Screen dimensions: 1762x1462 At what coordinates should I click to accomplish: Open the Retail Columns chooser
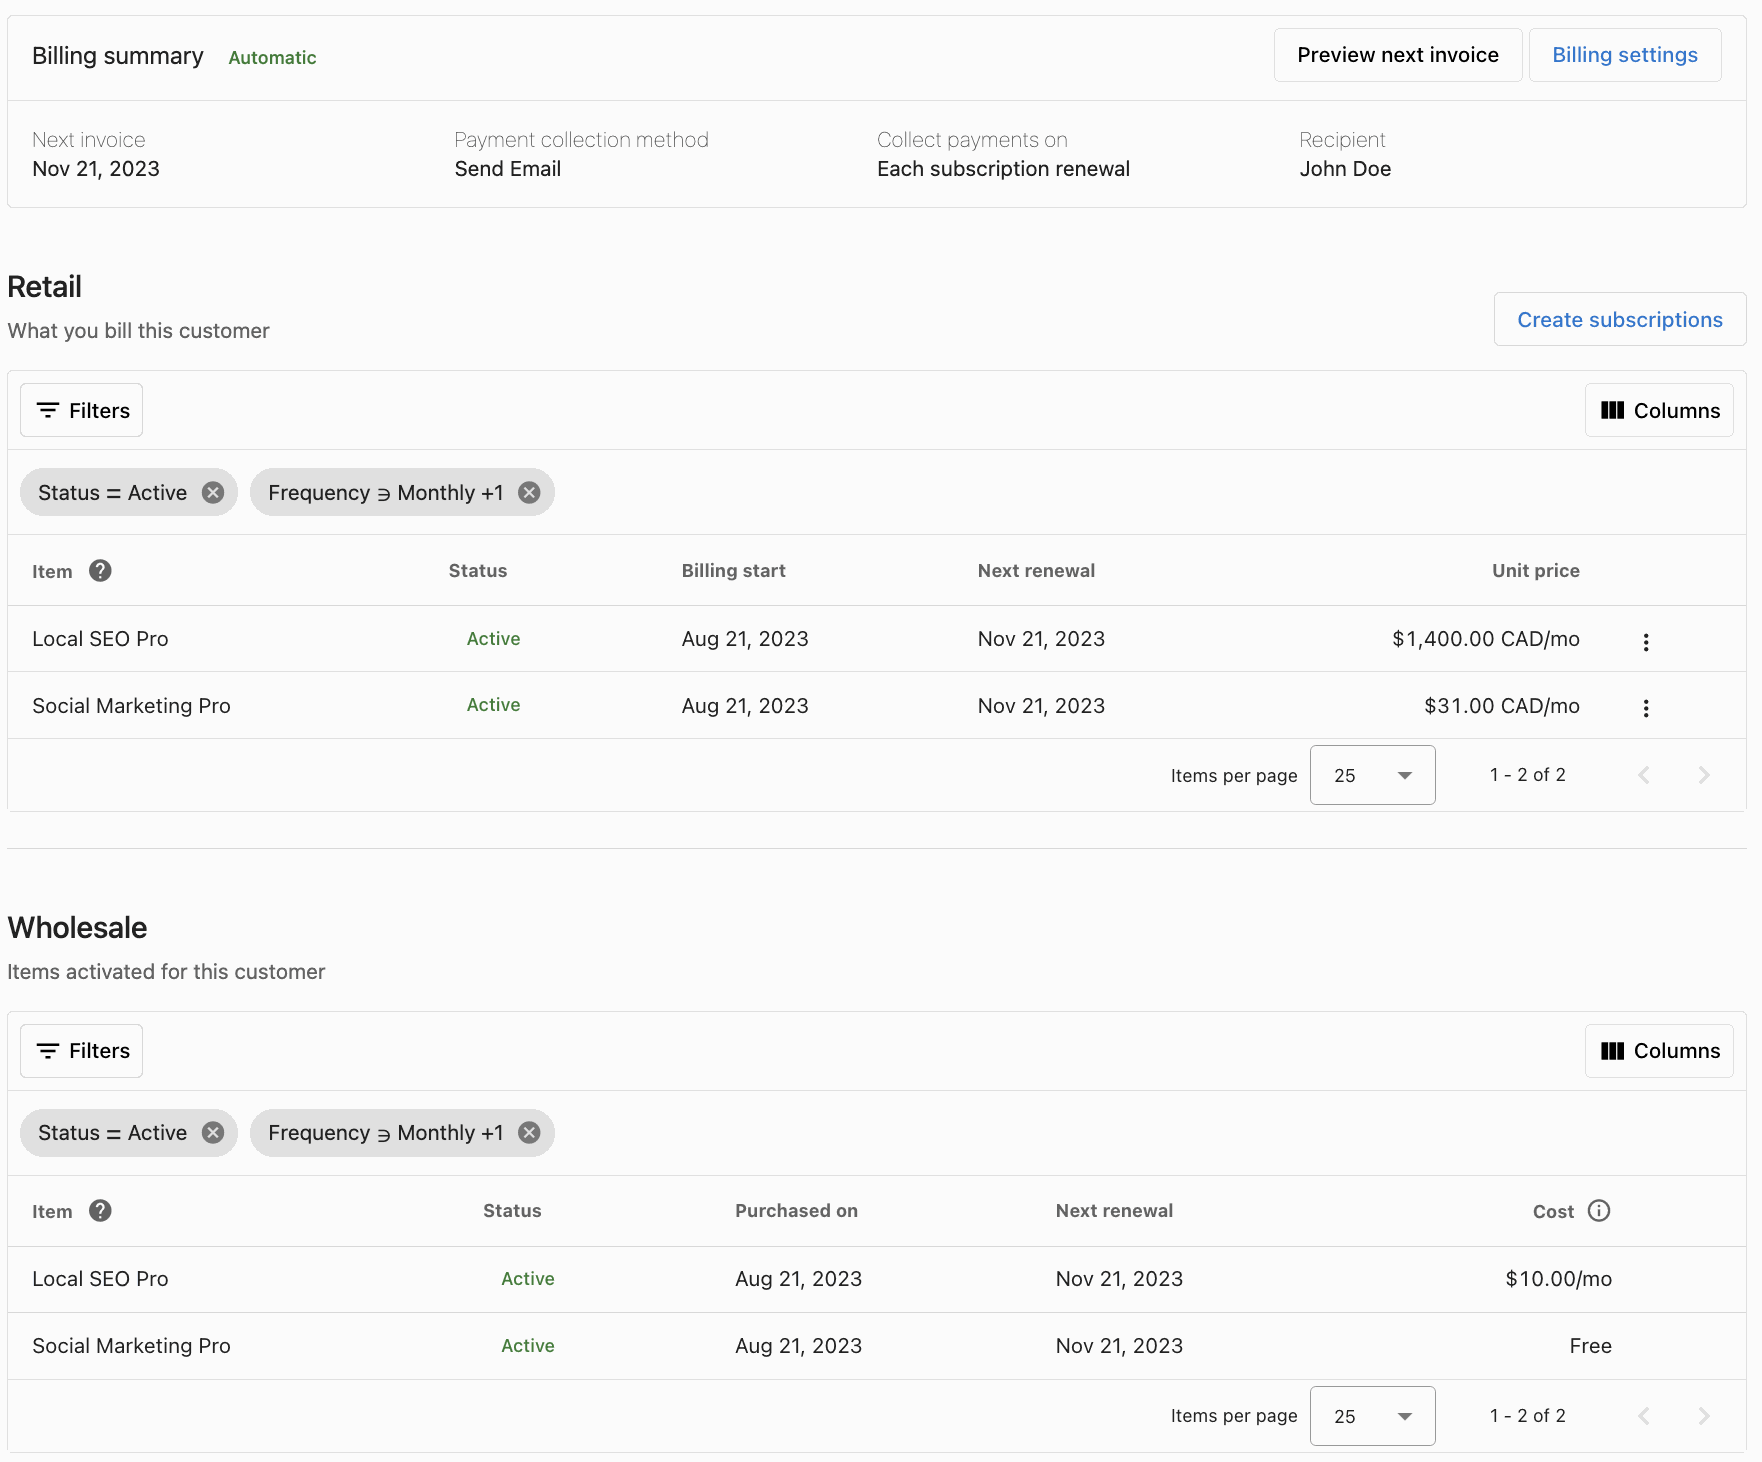click(1659, 410)
